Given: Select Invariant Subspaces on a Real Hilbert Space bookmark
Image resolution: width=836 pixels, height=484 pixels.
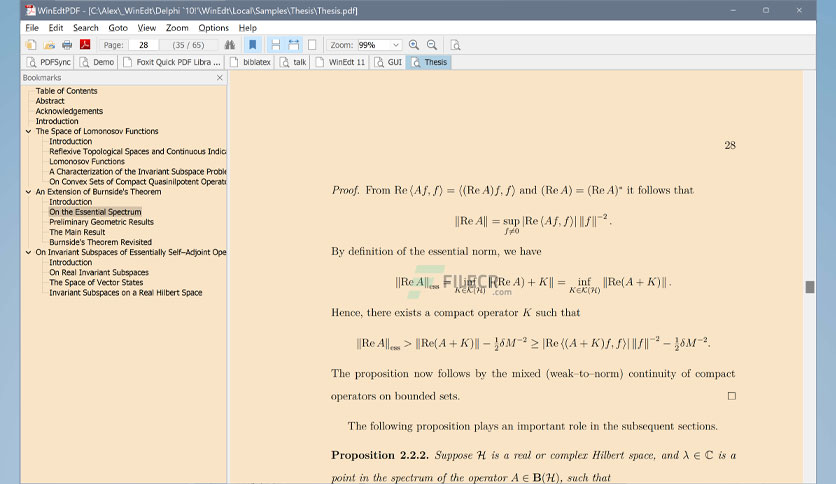Looking at the screenshot, I should 125,293.
